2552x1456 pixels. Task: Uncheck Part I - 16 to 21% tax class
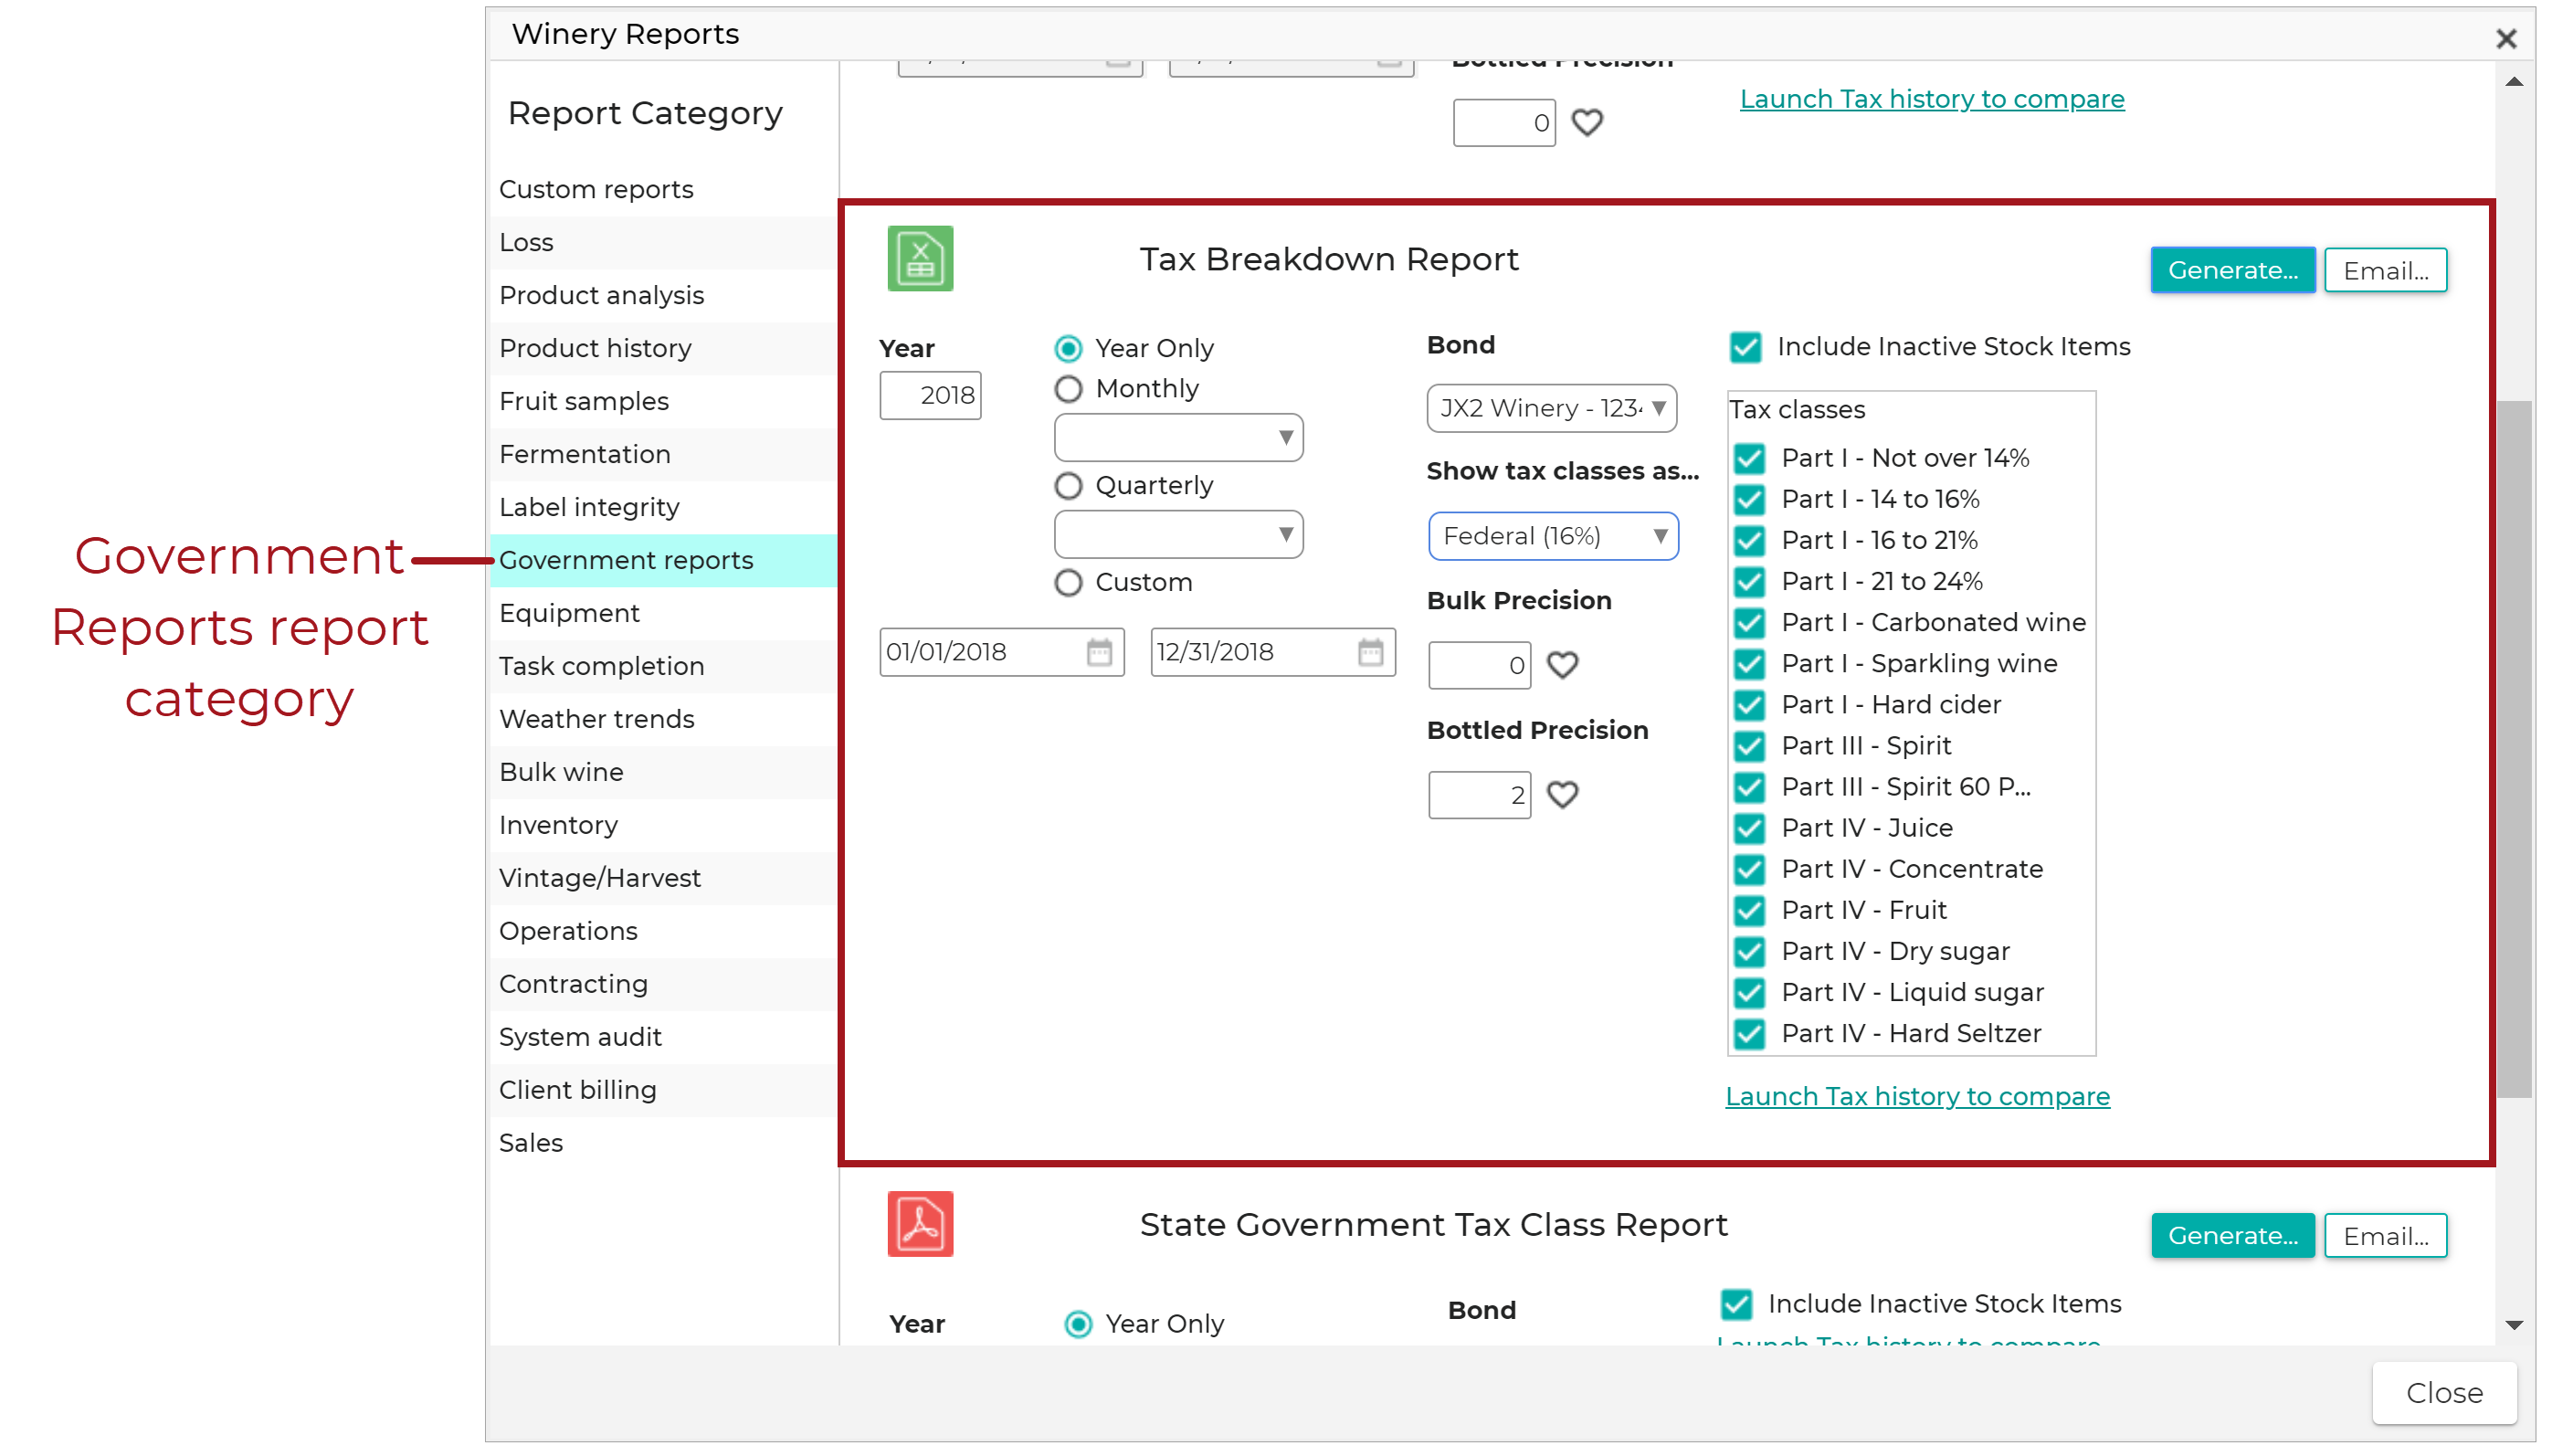tap(1749, 541)
